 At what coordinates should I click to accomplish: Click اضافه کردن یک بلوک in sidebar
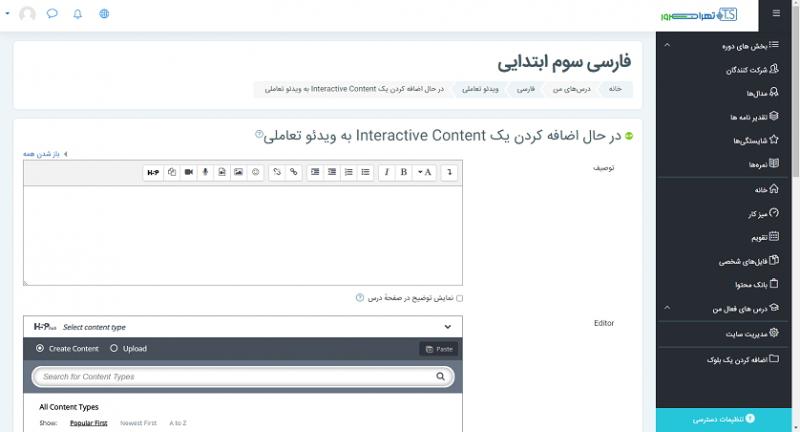pyautogui.click(x=743, y=359)
